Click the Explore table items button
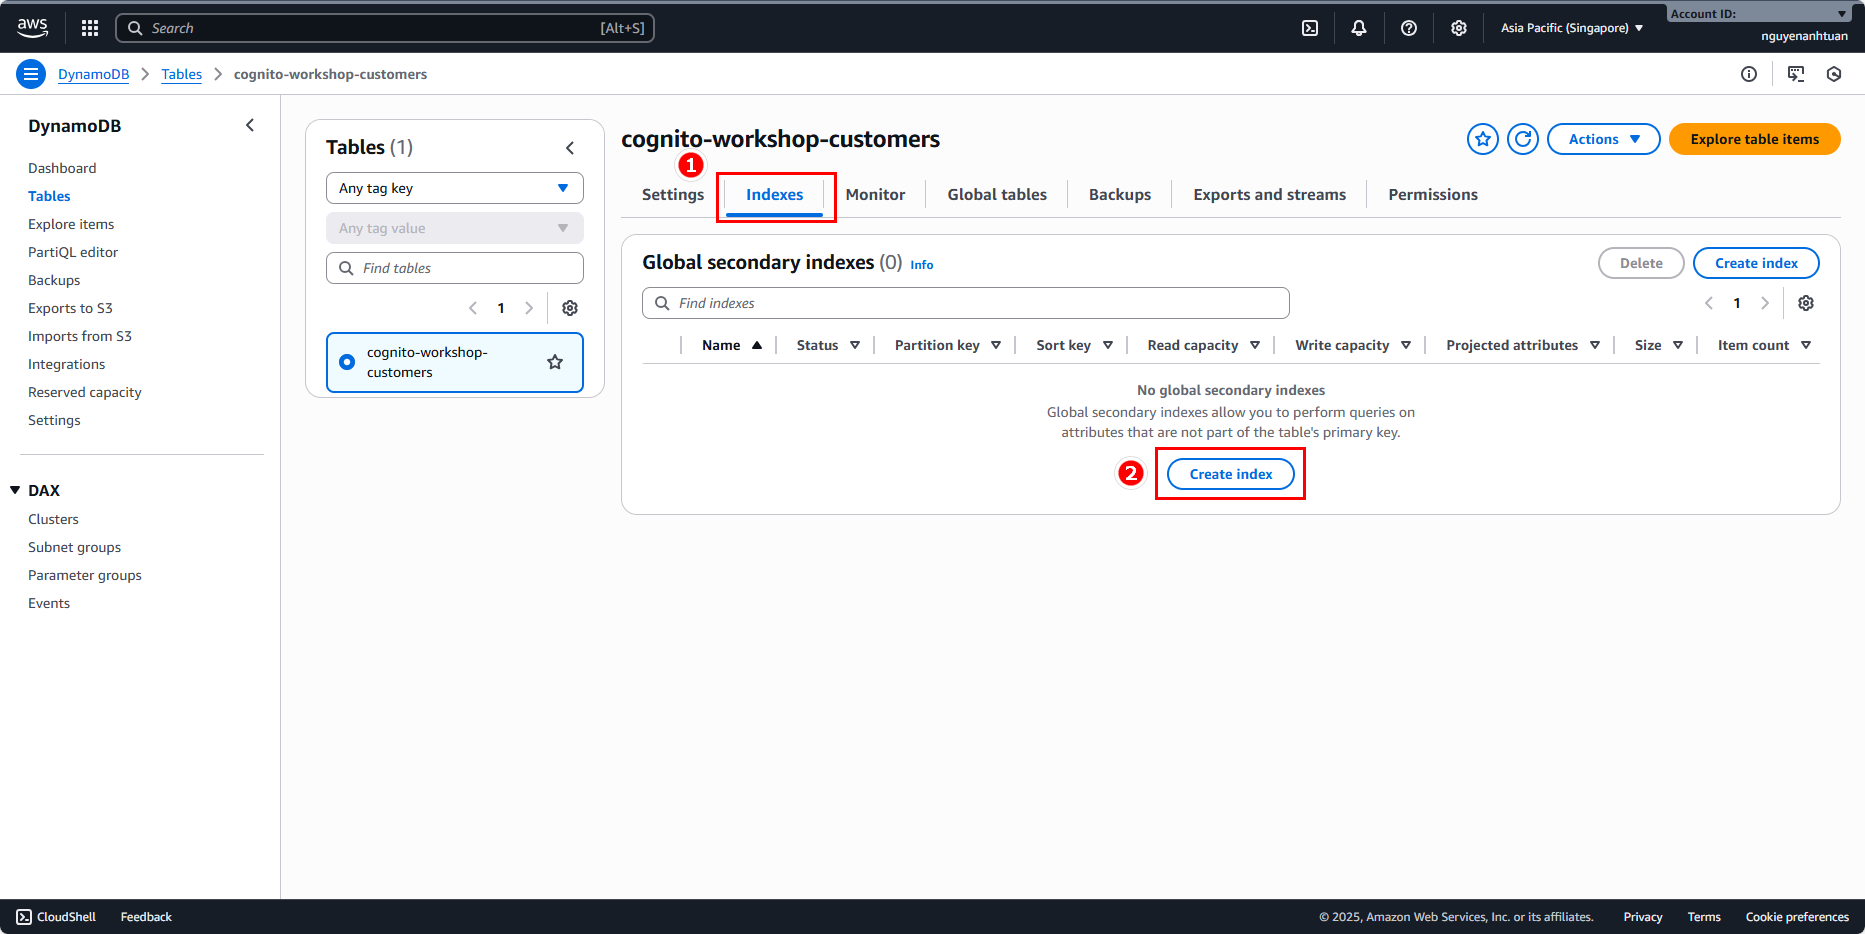Viewport: 1865px width, 934px height. coord(1754,139)
